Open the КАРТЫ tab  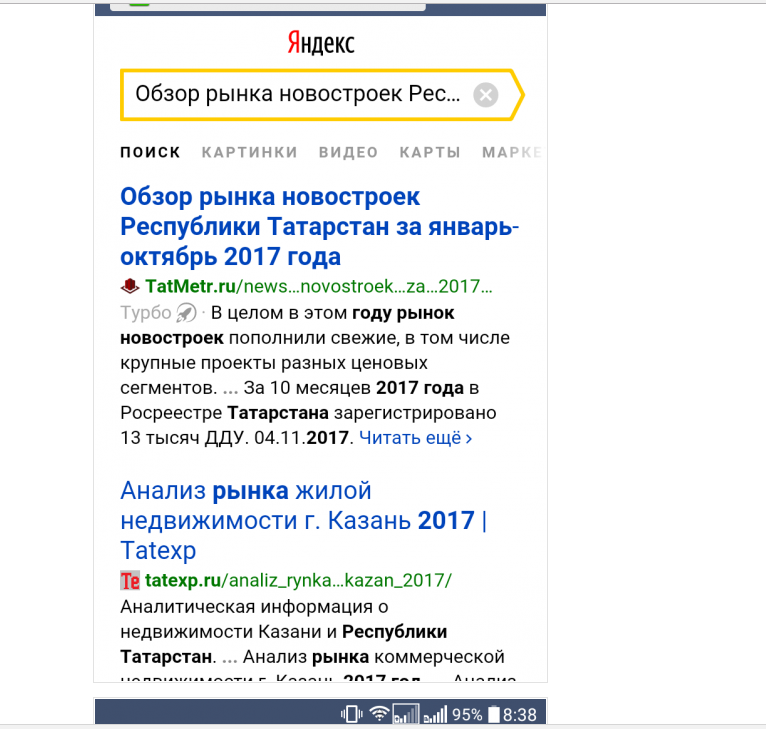[430, 152]
